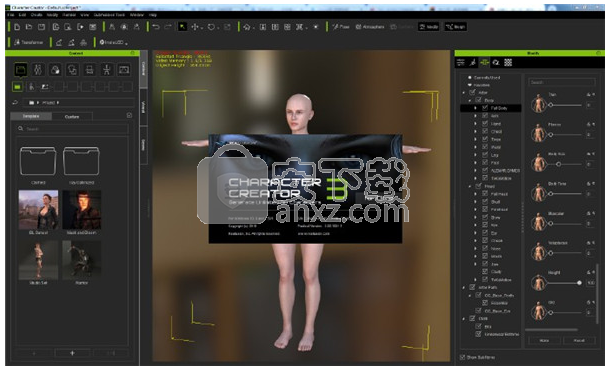Choose the Rotate object tool
Screen dimensions: 611x371
[x=211, y=27]
